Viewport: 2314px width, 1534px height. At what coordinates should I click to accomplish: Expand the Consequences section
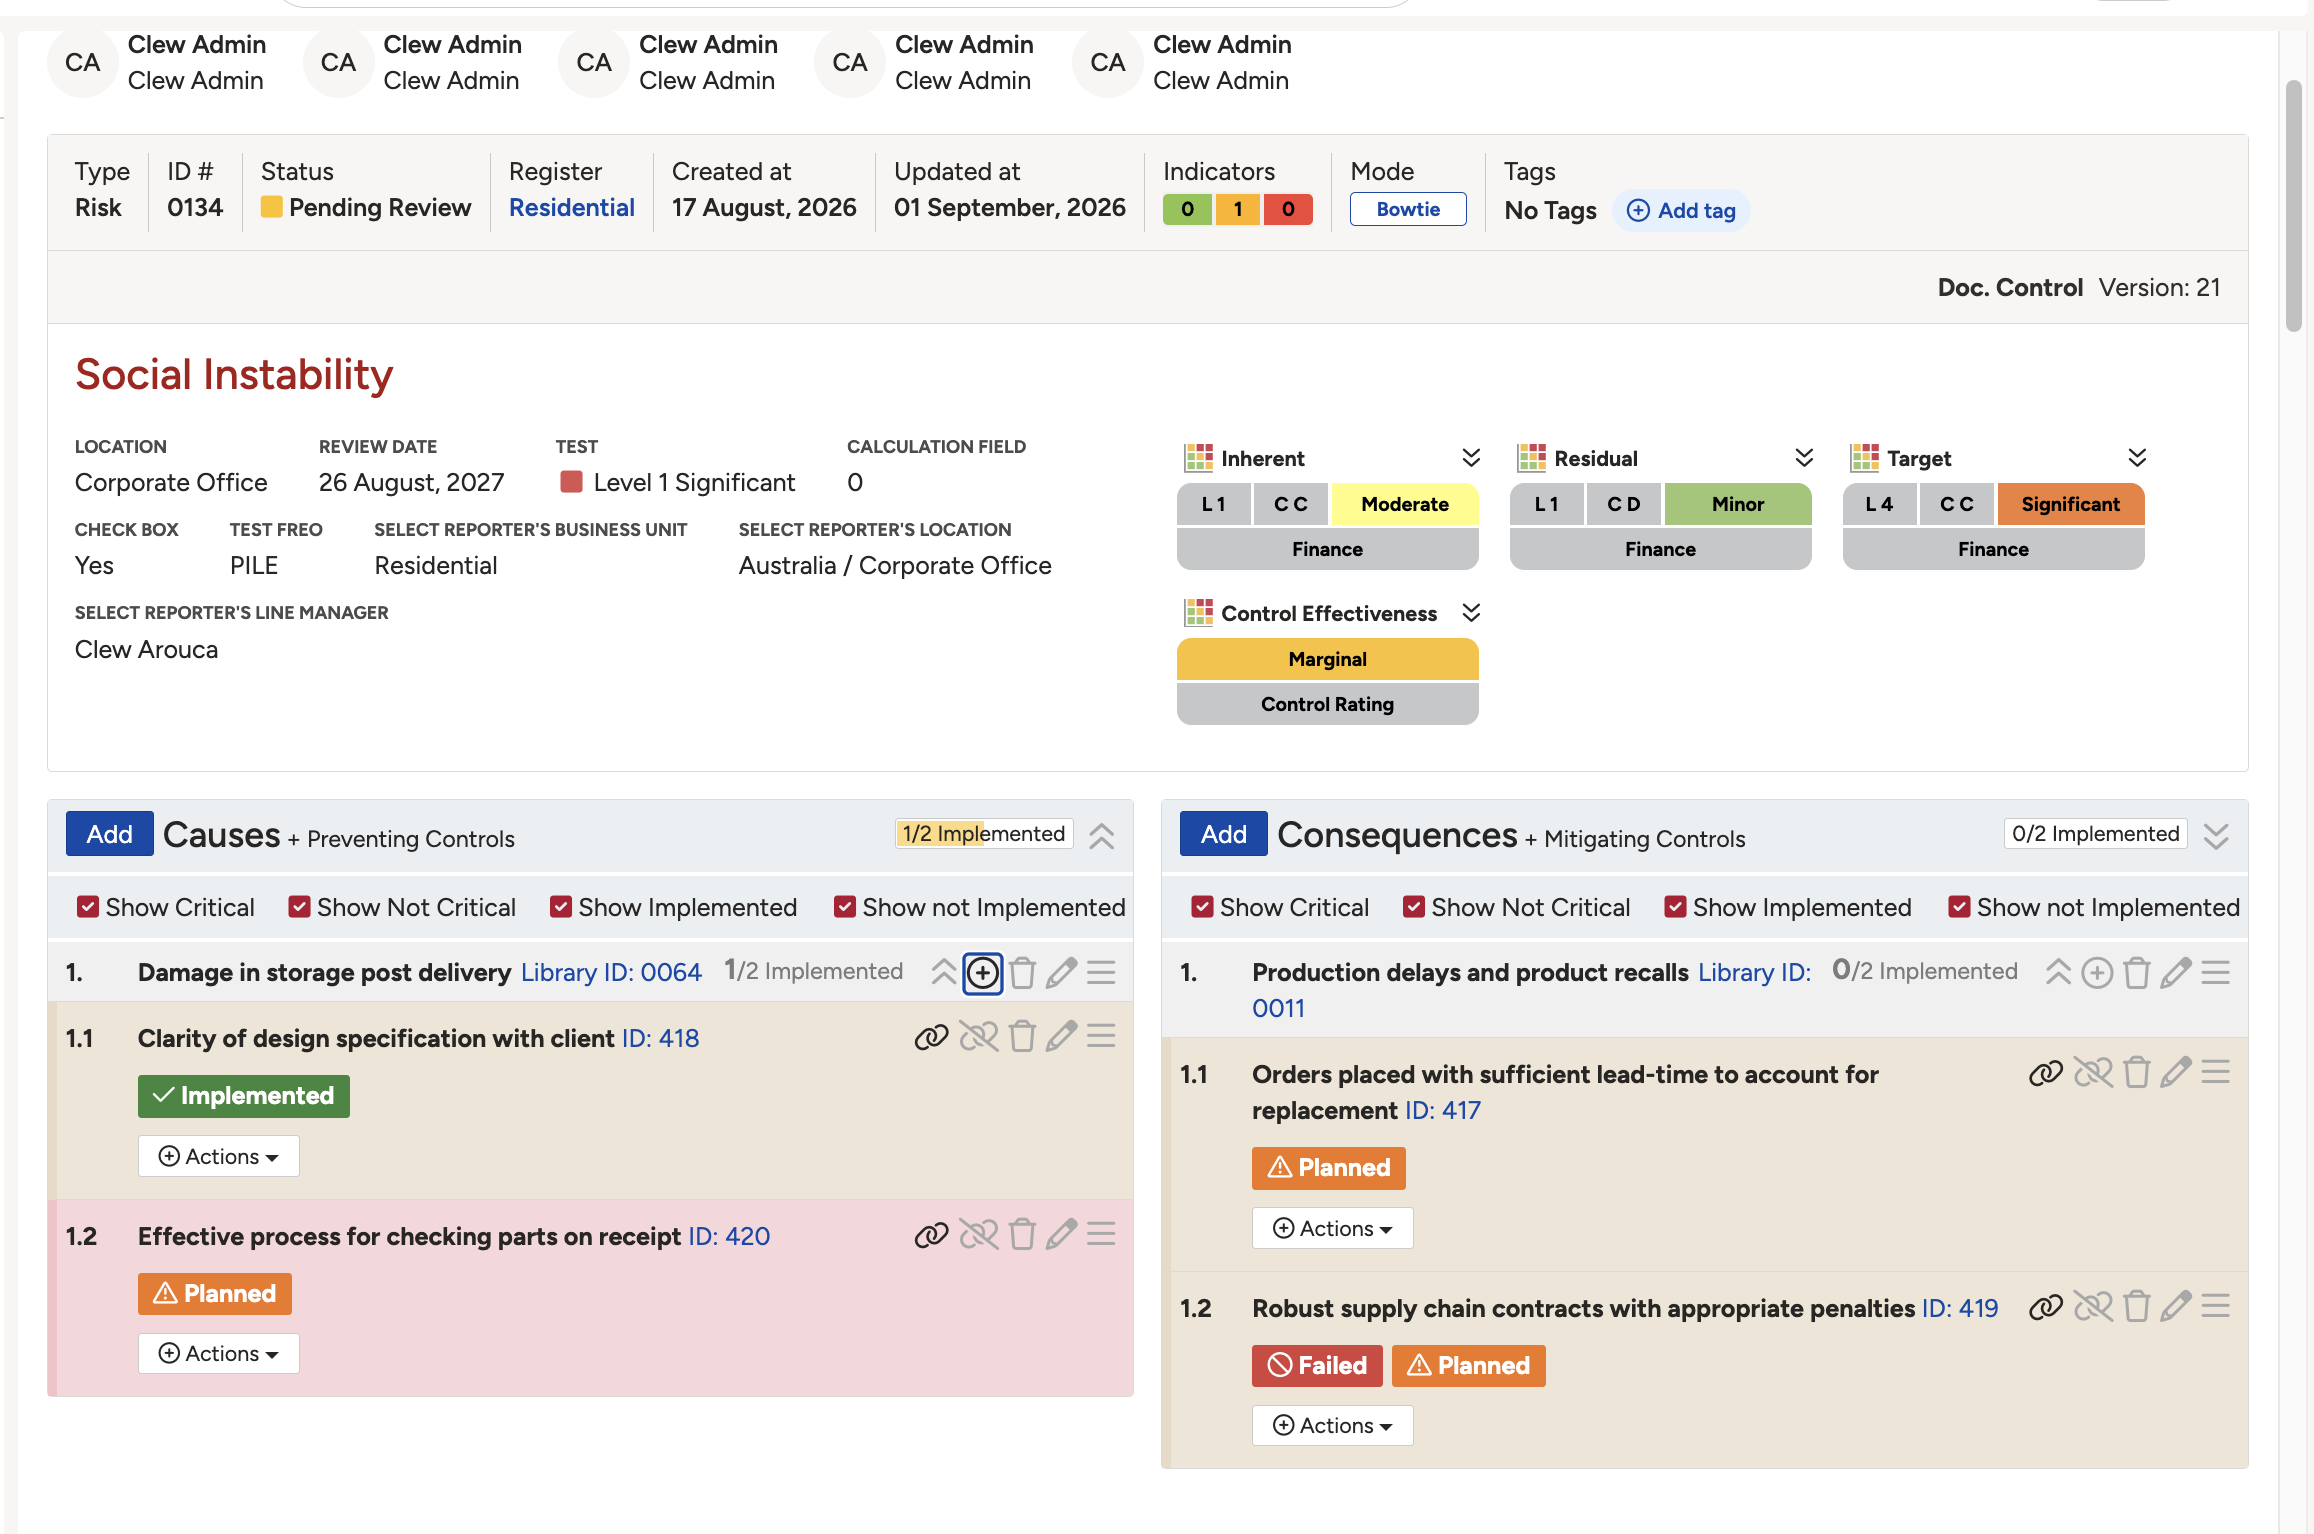(2216, 835)
